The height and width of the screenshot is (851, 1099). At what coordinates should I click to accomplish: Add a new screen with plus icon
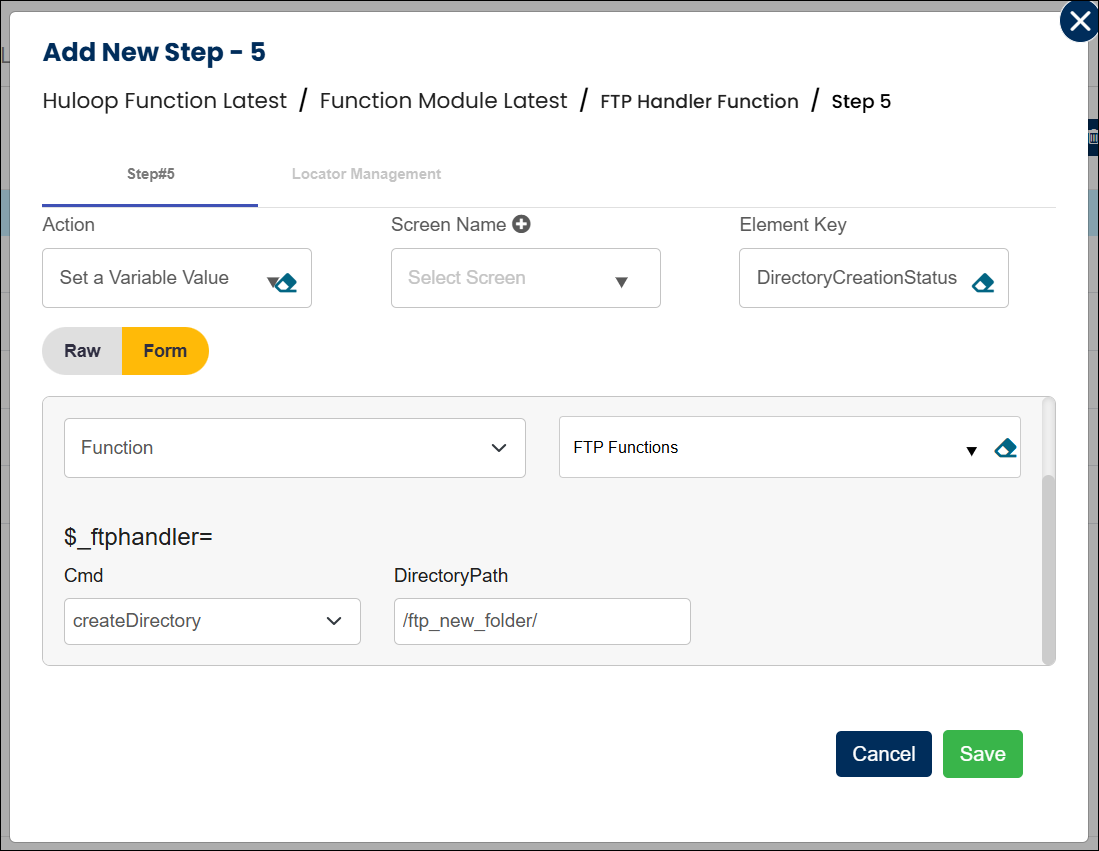point(521,224)
